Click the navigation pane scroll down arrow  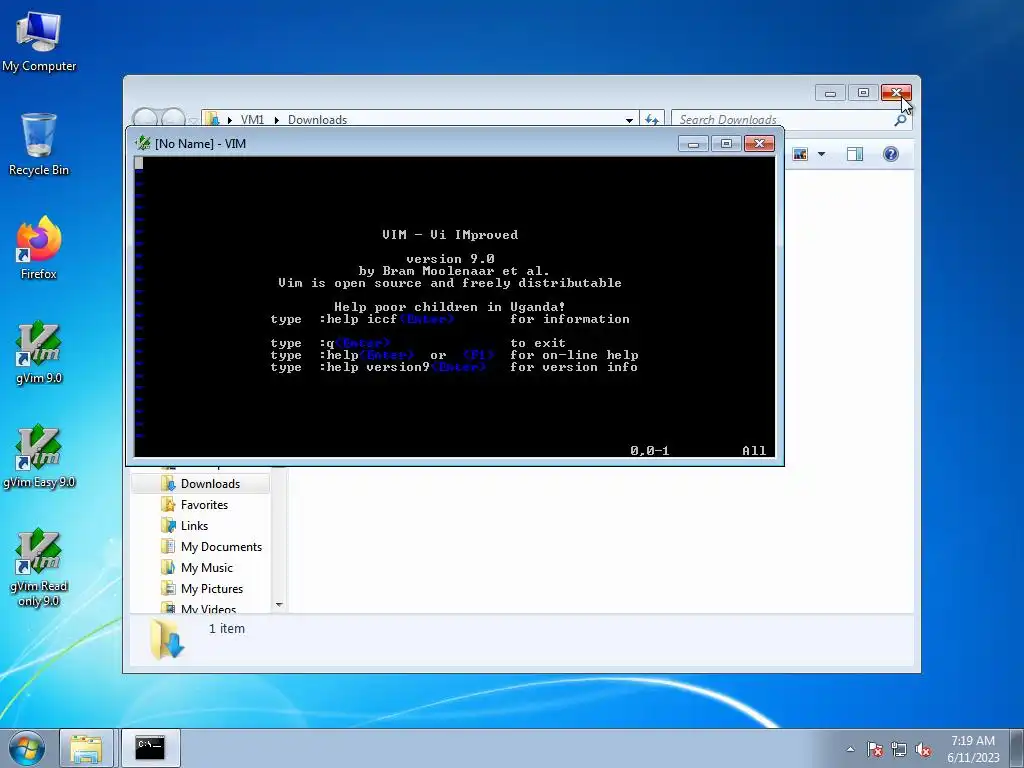click(279, 605)
